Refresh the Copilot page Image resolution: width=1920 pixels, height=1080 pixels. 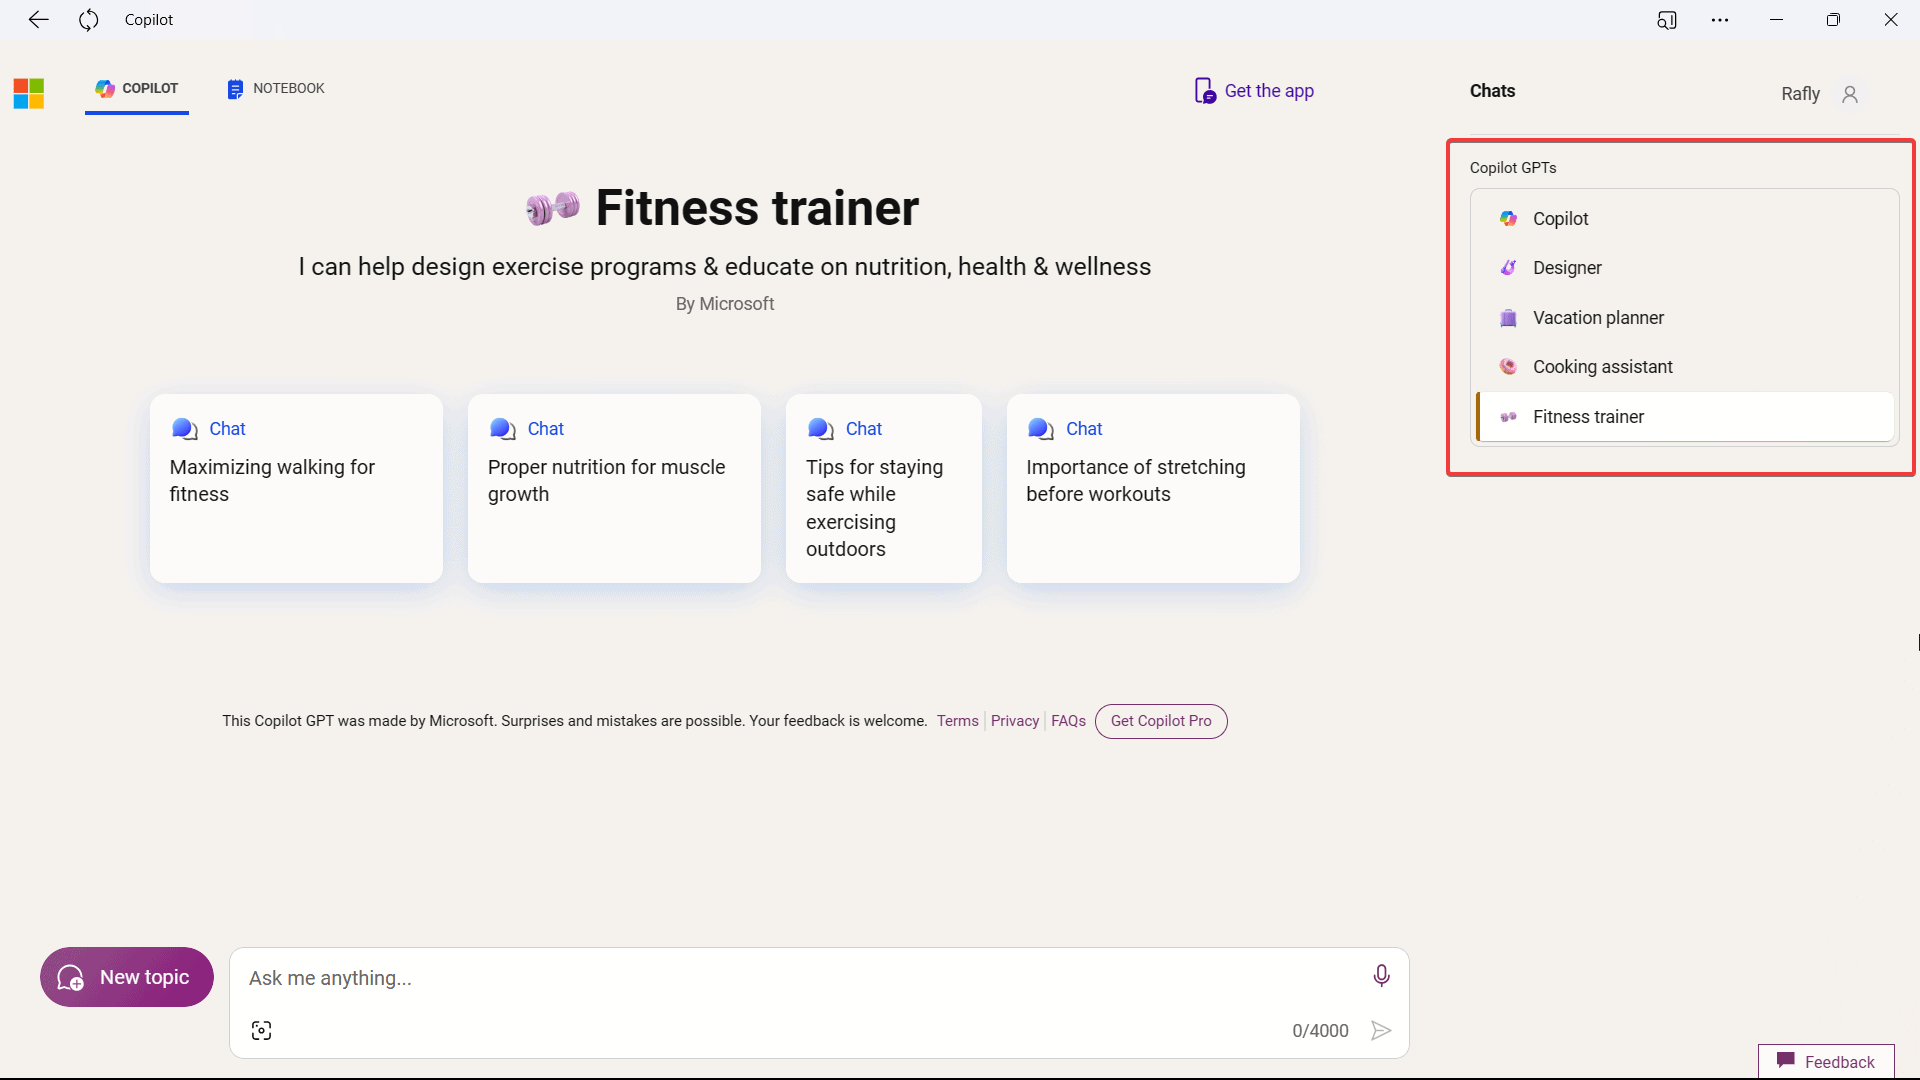88,19
